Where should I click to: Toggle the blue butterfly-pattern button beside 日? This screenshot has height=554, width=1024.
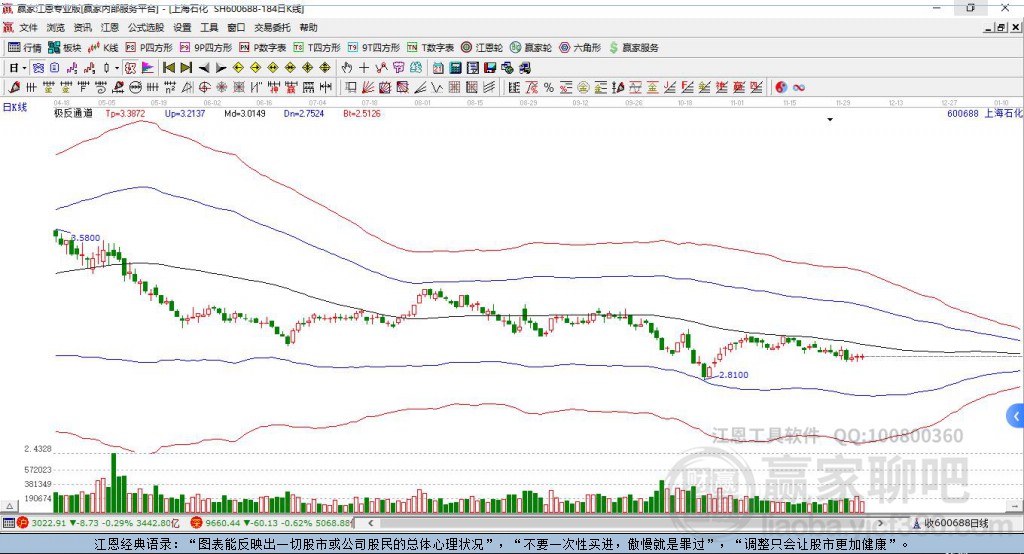pos(39,68)
